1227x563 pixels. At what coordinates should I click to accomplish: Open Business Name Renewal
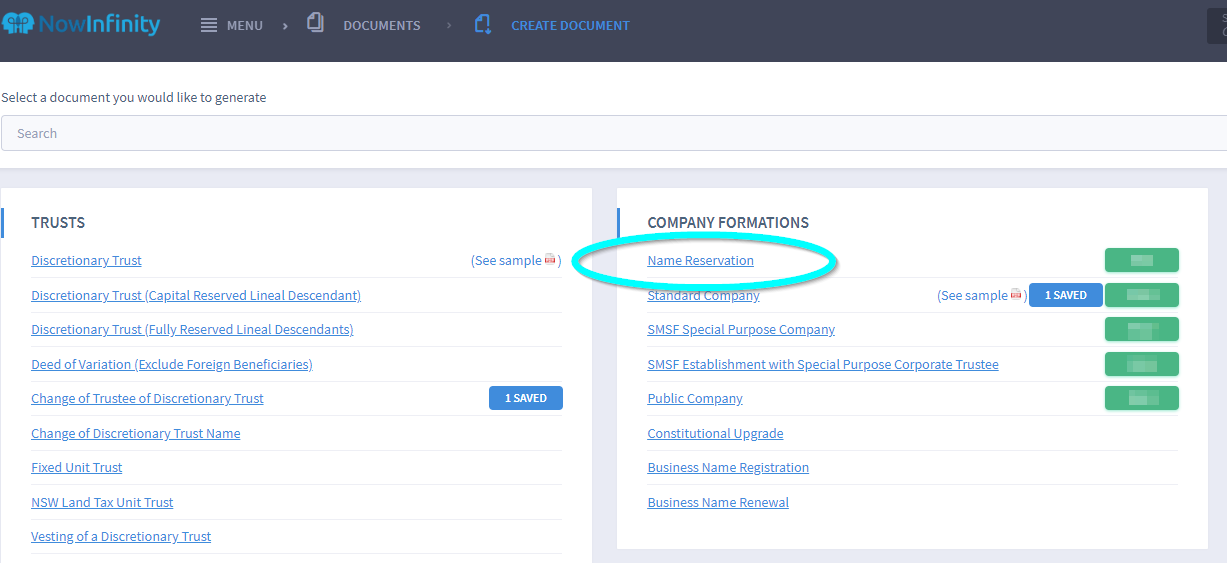(718, 502)
